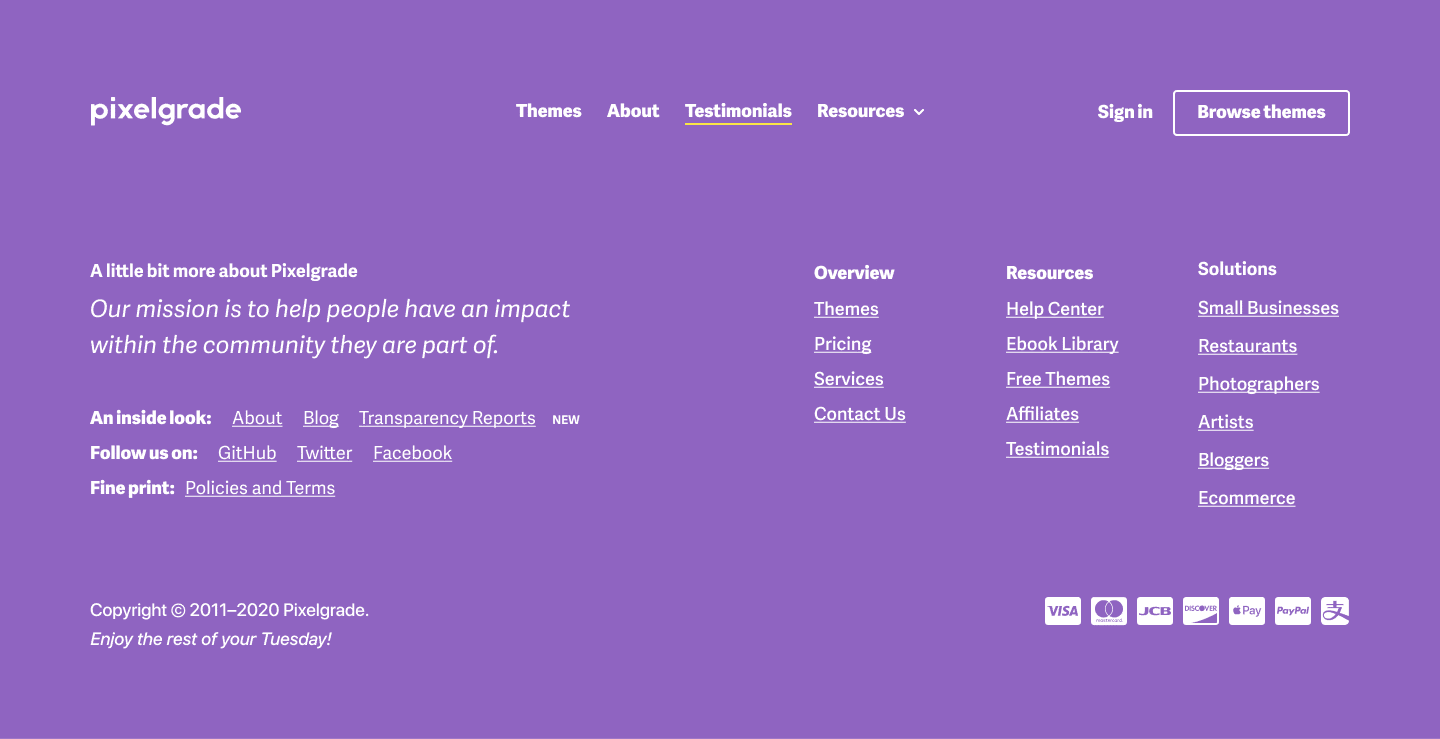Click the Pricing link under Overview
The image size is (1440, 739).
click(x=842, y=343)
